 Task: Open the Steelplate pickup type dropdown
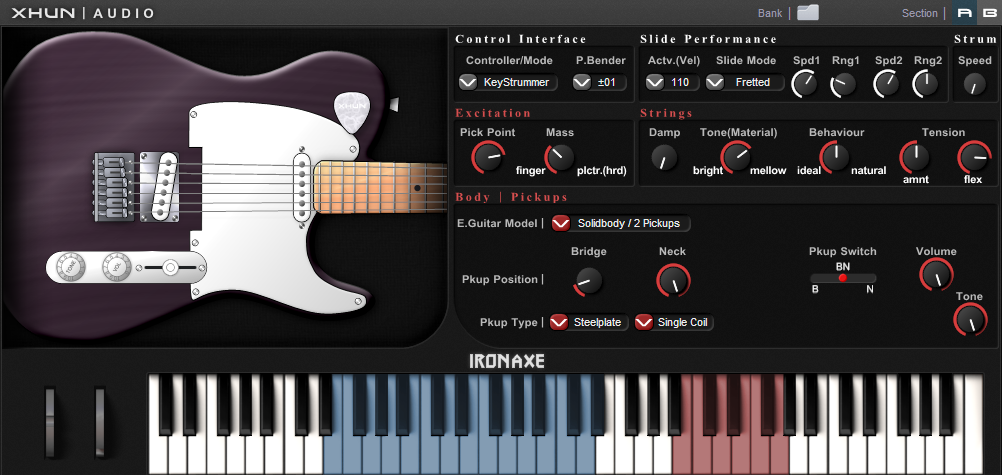589,322
